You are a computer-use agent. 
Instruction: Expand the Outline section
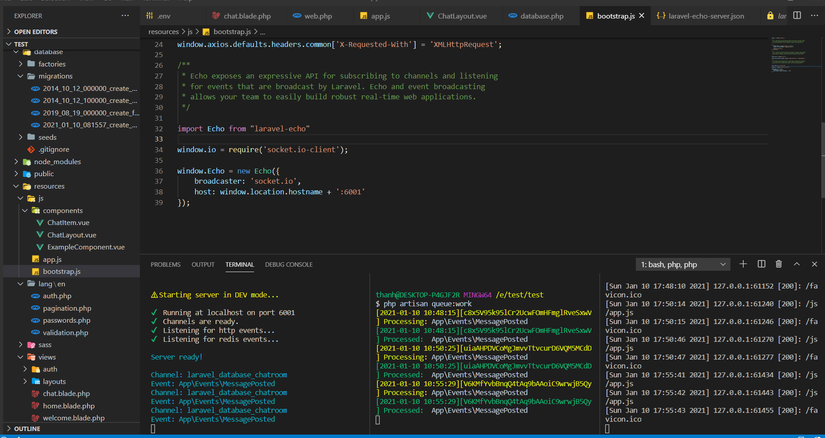[28, 428]
